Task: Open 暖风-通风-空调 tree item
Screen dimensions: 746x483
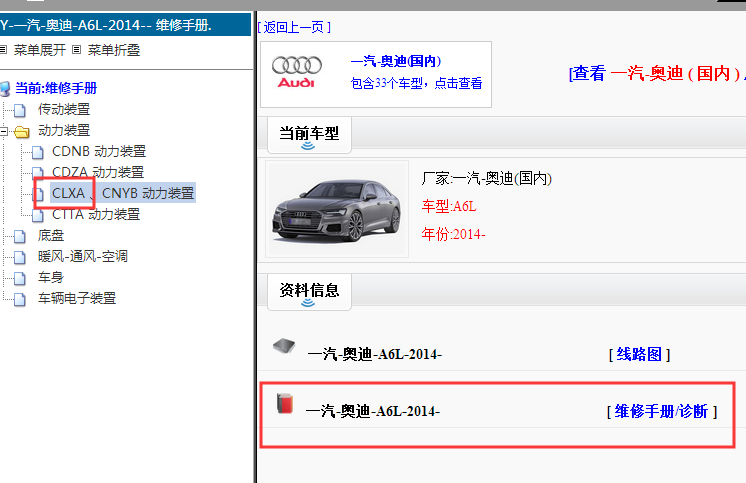Action: (x=83, y=256)
